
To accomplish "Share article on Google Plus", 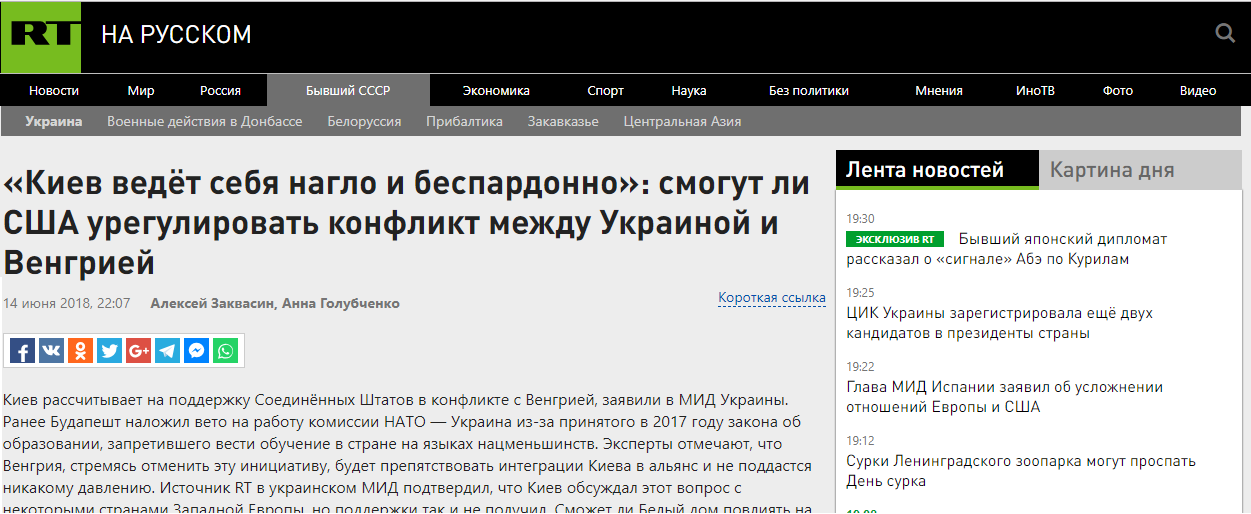I will (138, 350).
